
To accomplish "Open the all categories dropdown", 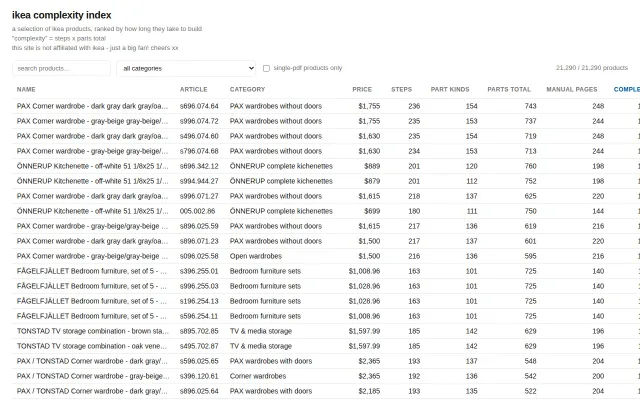I will click(x=186, y=68).
